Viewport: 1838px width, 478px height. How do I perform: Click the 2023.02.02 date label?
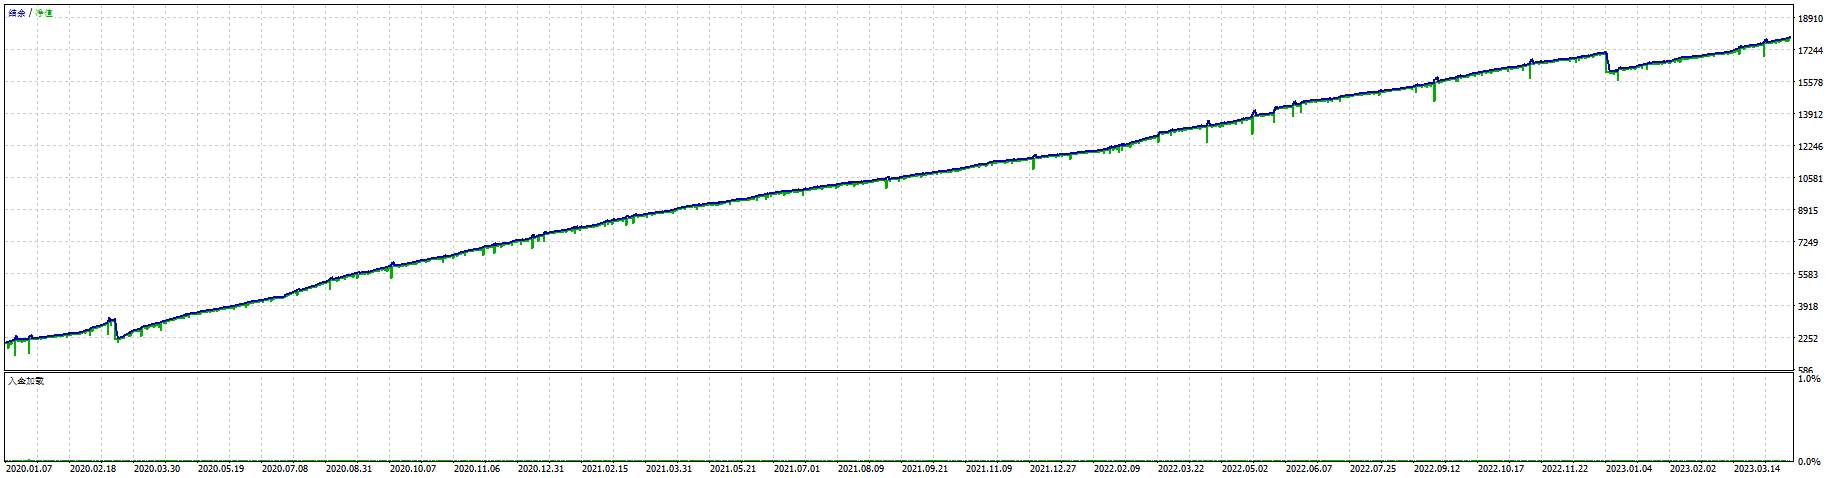tap(1693, 468)
